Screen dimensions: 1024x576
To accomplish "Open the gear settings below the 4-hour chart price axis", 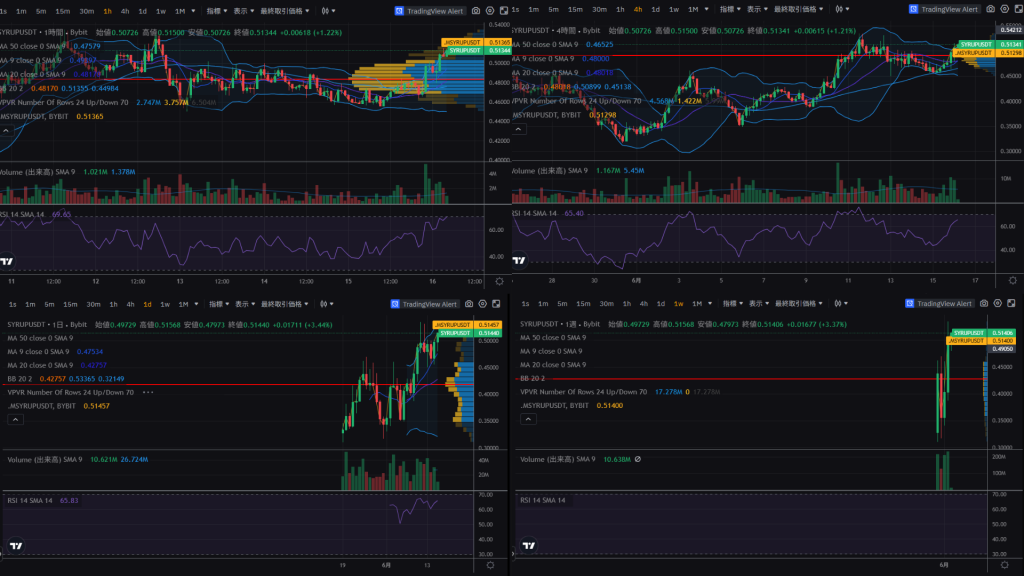I will tap(1012, 280).
